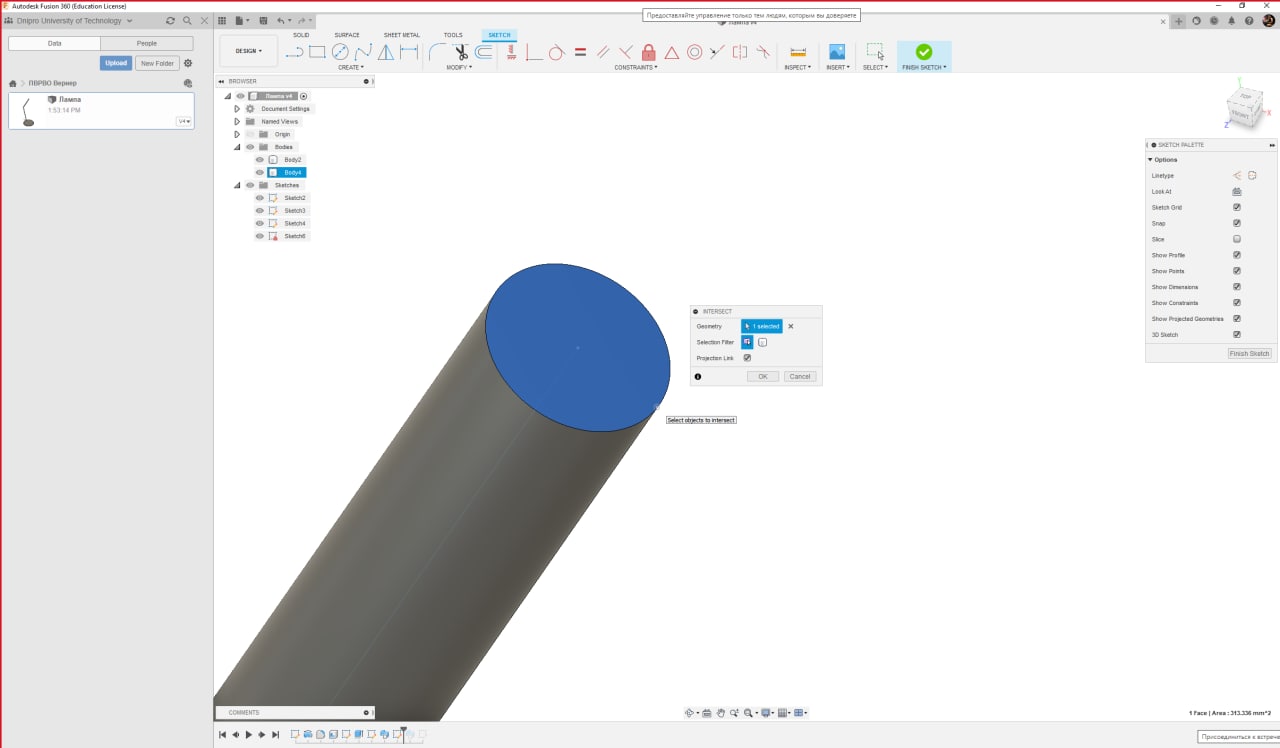Switch to the SOLID tab
The height and width of the screenshot is (748, 1280).
301,35
